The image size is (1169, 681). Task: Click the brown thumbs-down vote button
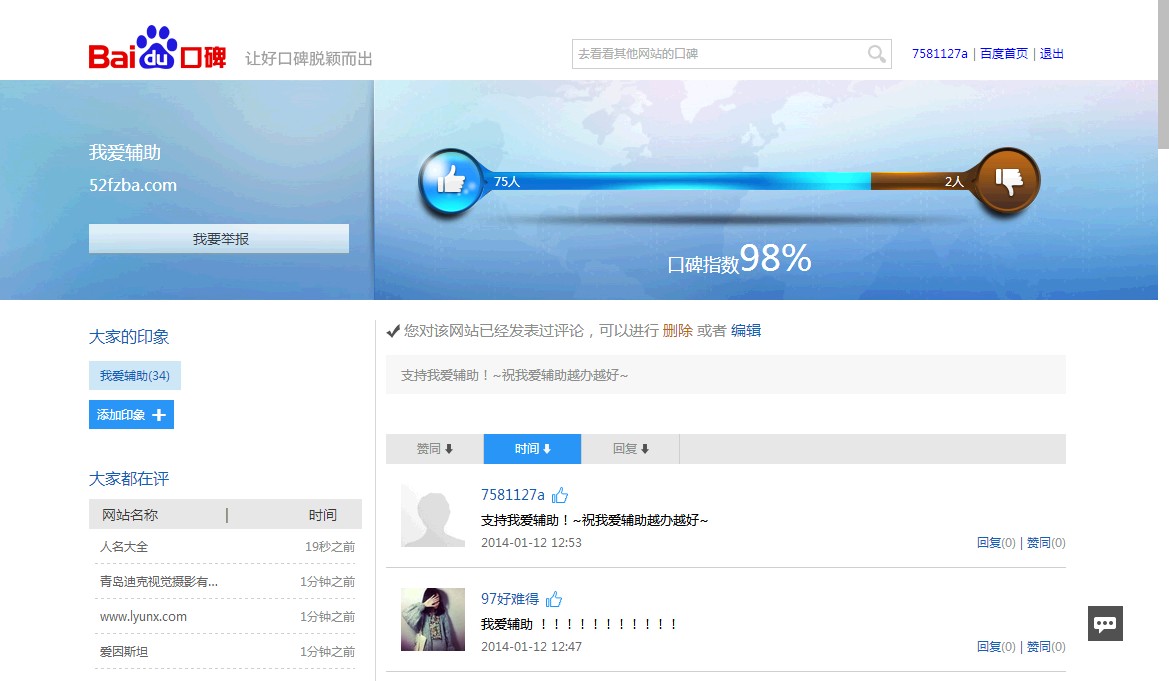click(x=1008, y=181)
